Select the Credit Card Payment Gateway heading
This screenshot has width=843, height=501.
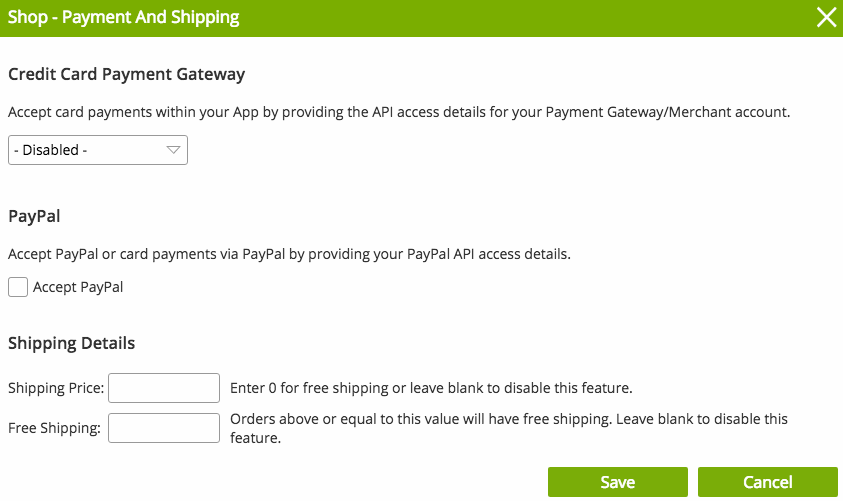(x=126, y=74)
